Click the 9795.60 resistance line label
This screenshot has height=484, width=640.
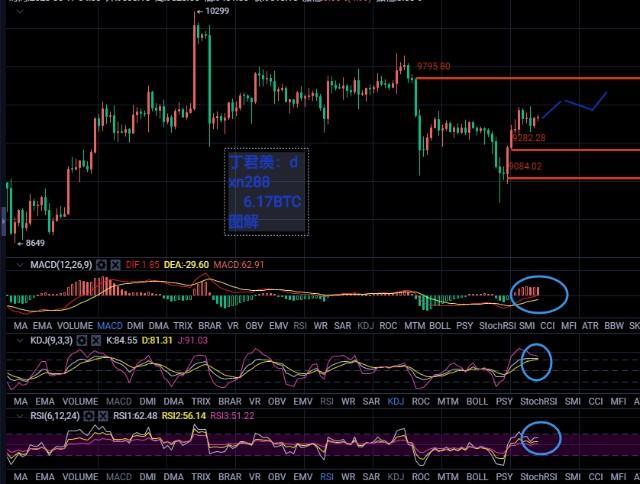pyautogui.click(x=433, y=66)
